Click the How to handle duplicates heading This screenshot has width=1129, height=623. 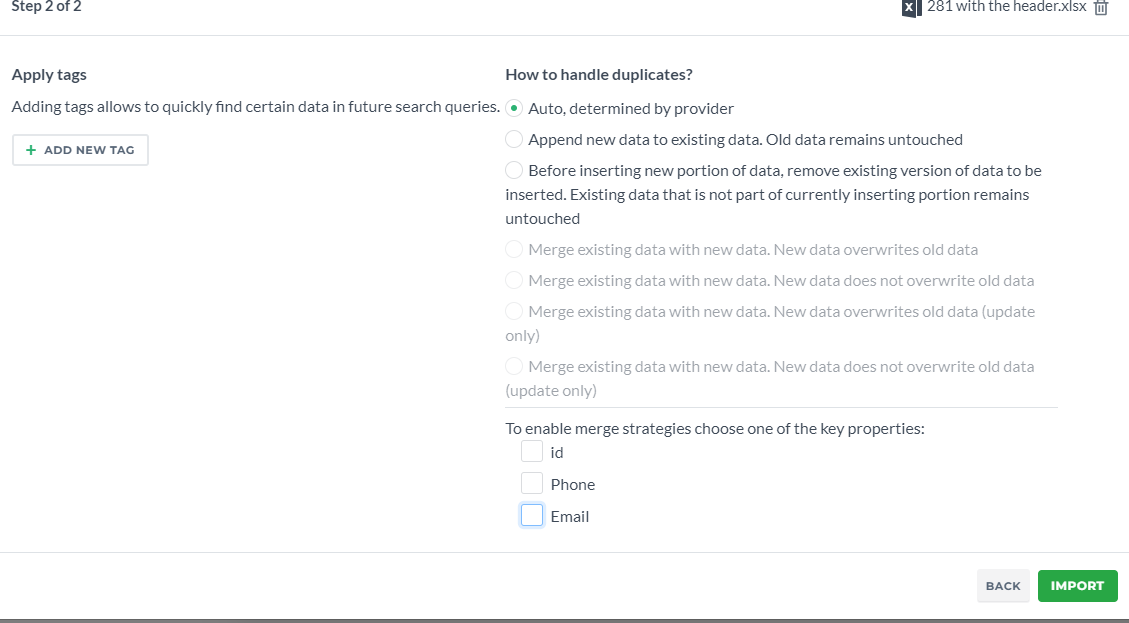[599, 75]
